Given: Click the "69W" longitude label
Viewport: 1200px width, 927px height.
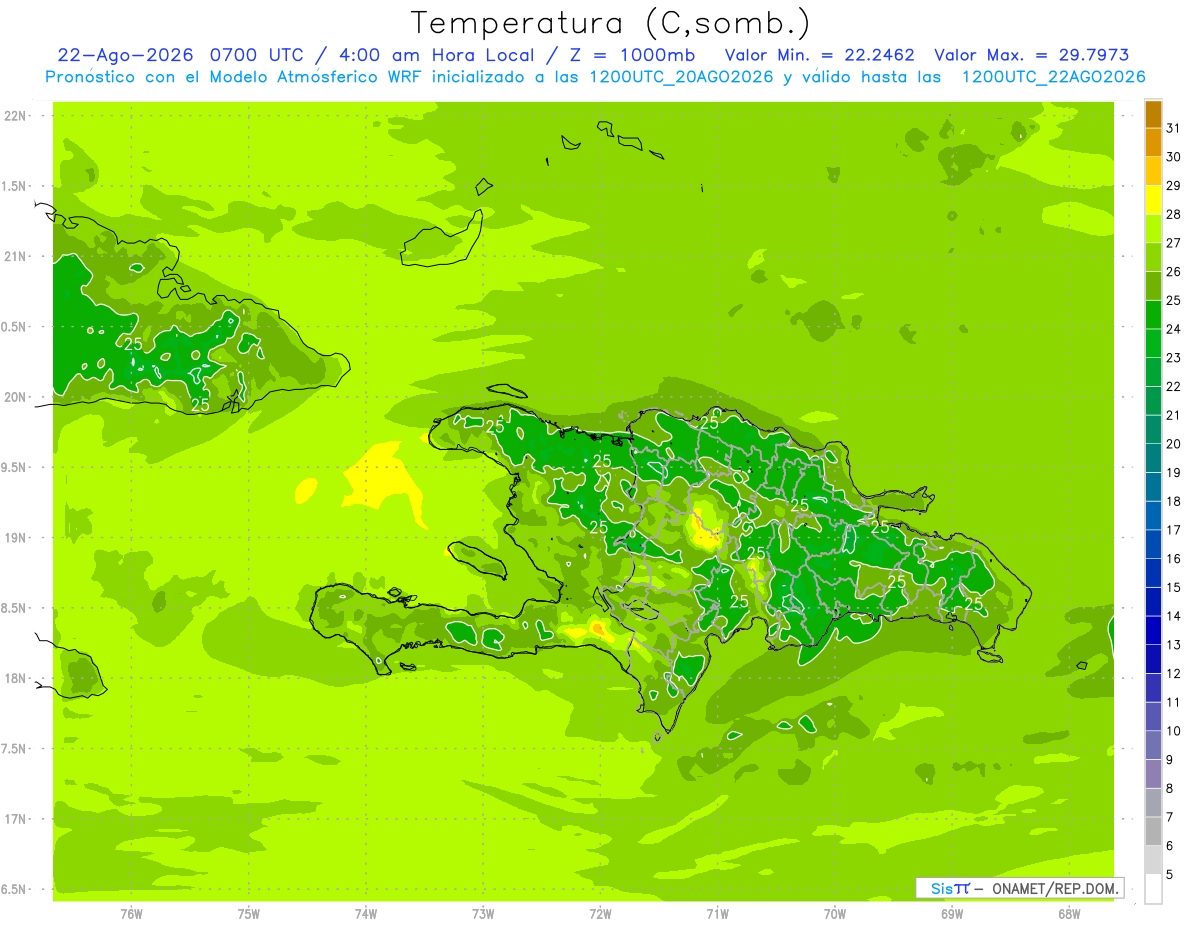Looking at the screenshot, I should [952, 914].
